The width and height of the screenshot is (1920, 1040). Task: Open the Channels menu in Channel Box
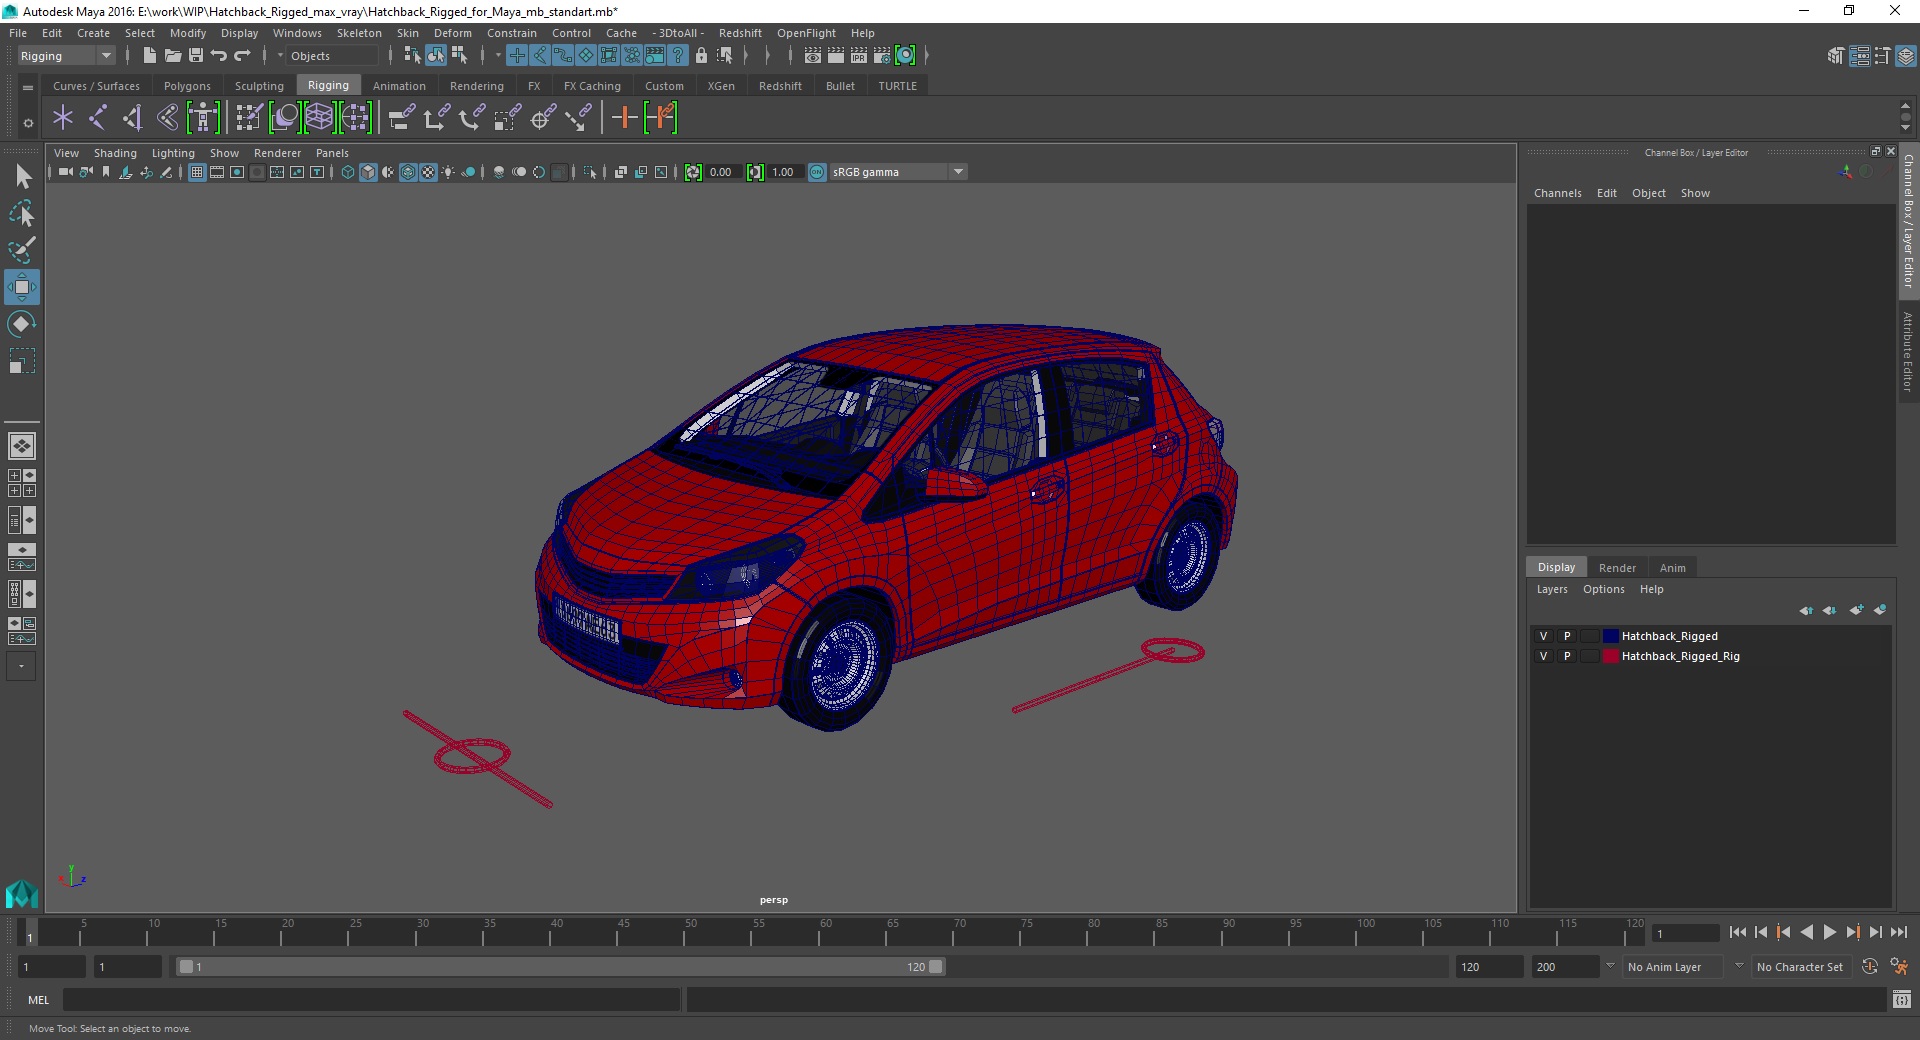coord(1557,193)
